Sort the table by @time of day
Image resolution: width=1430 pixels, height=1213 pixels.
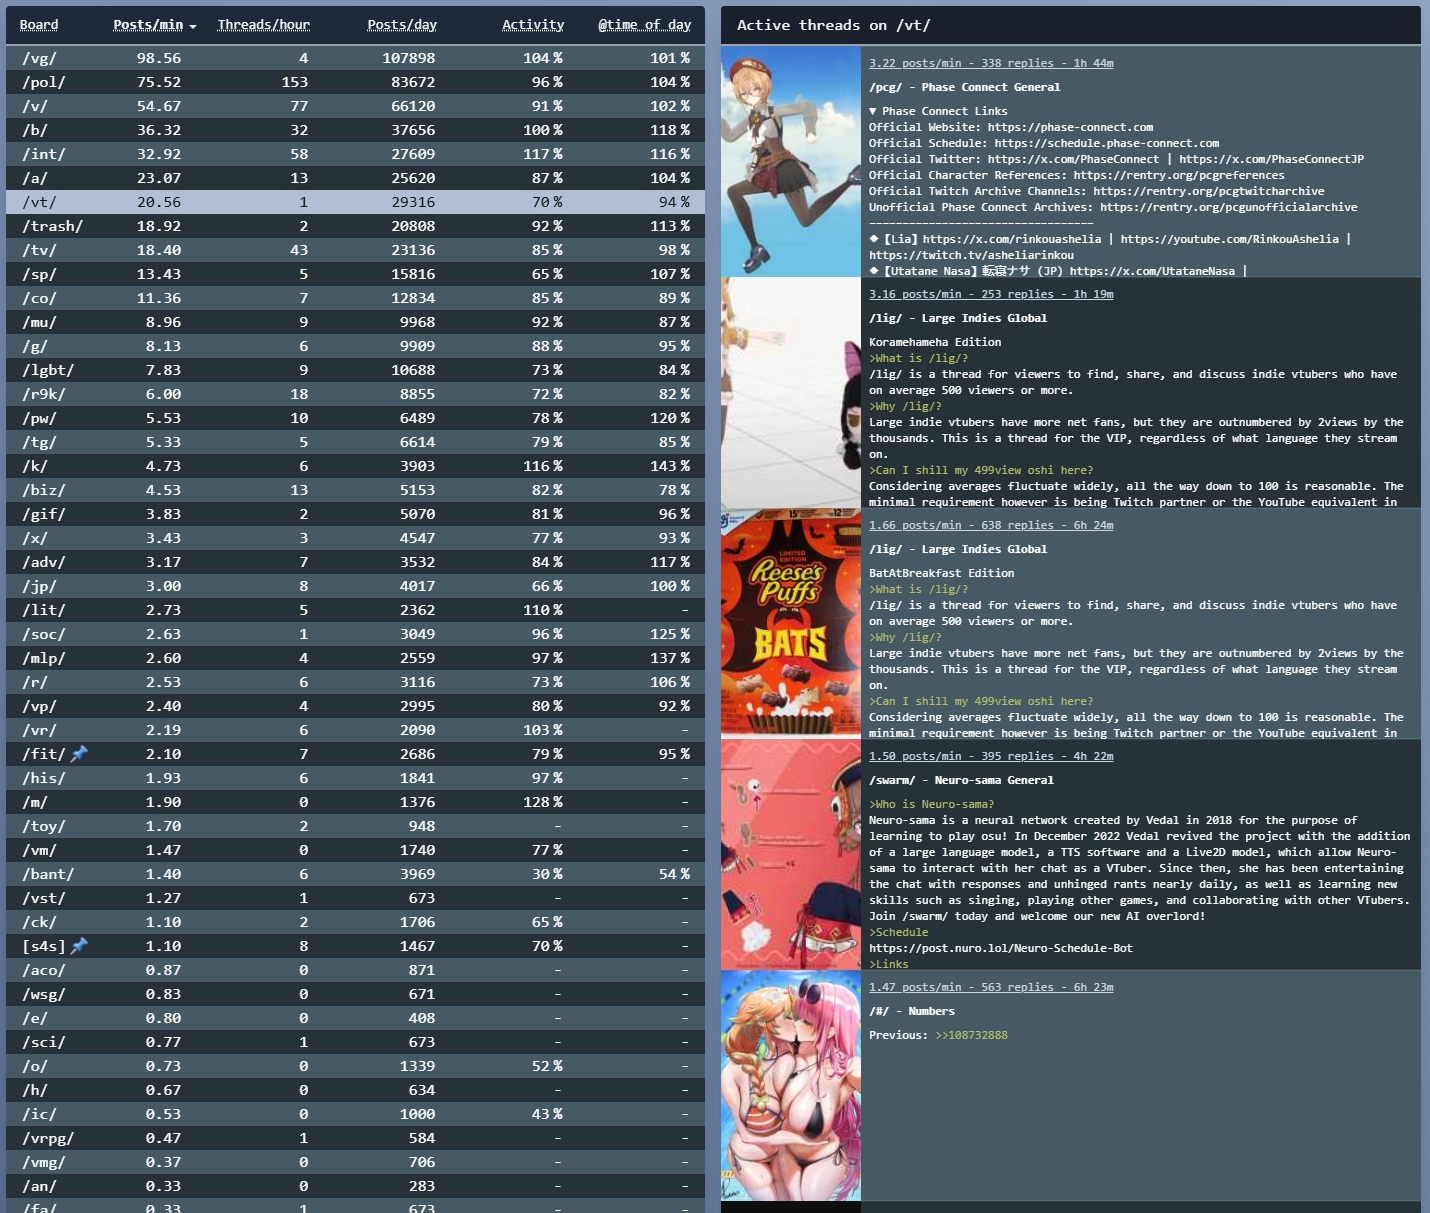[x=645, y=25]
